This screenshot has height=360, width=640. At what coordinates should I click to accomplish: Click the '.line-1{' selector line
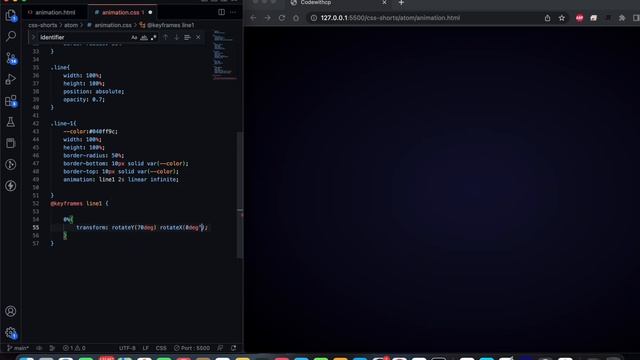[x=63, y=123]
